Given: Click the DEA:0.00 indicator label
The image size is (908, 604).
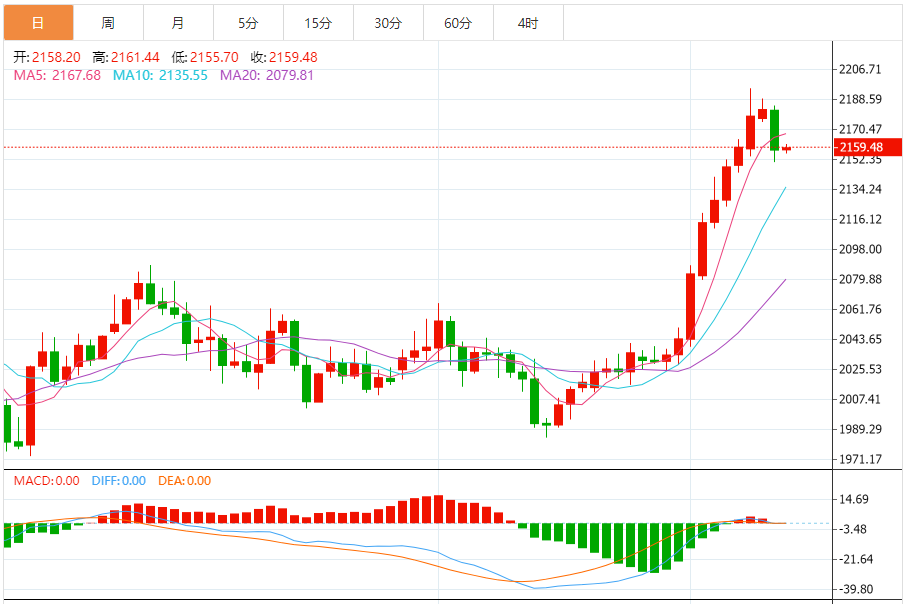Looking at the screenshot, I should pos(185,481).
